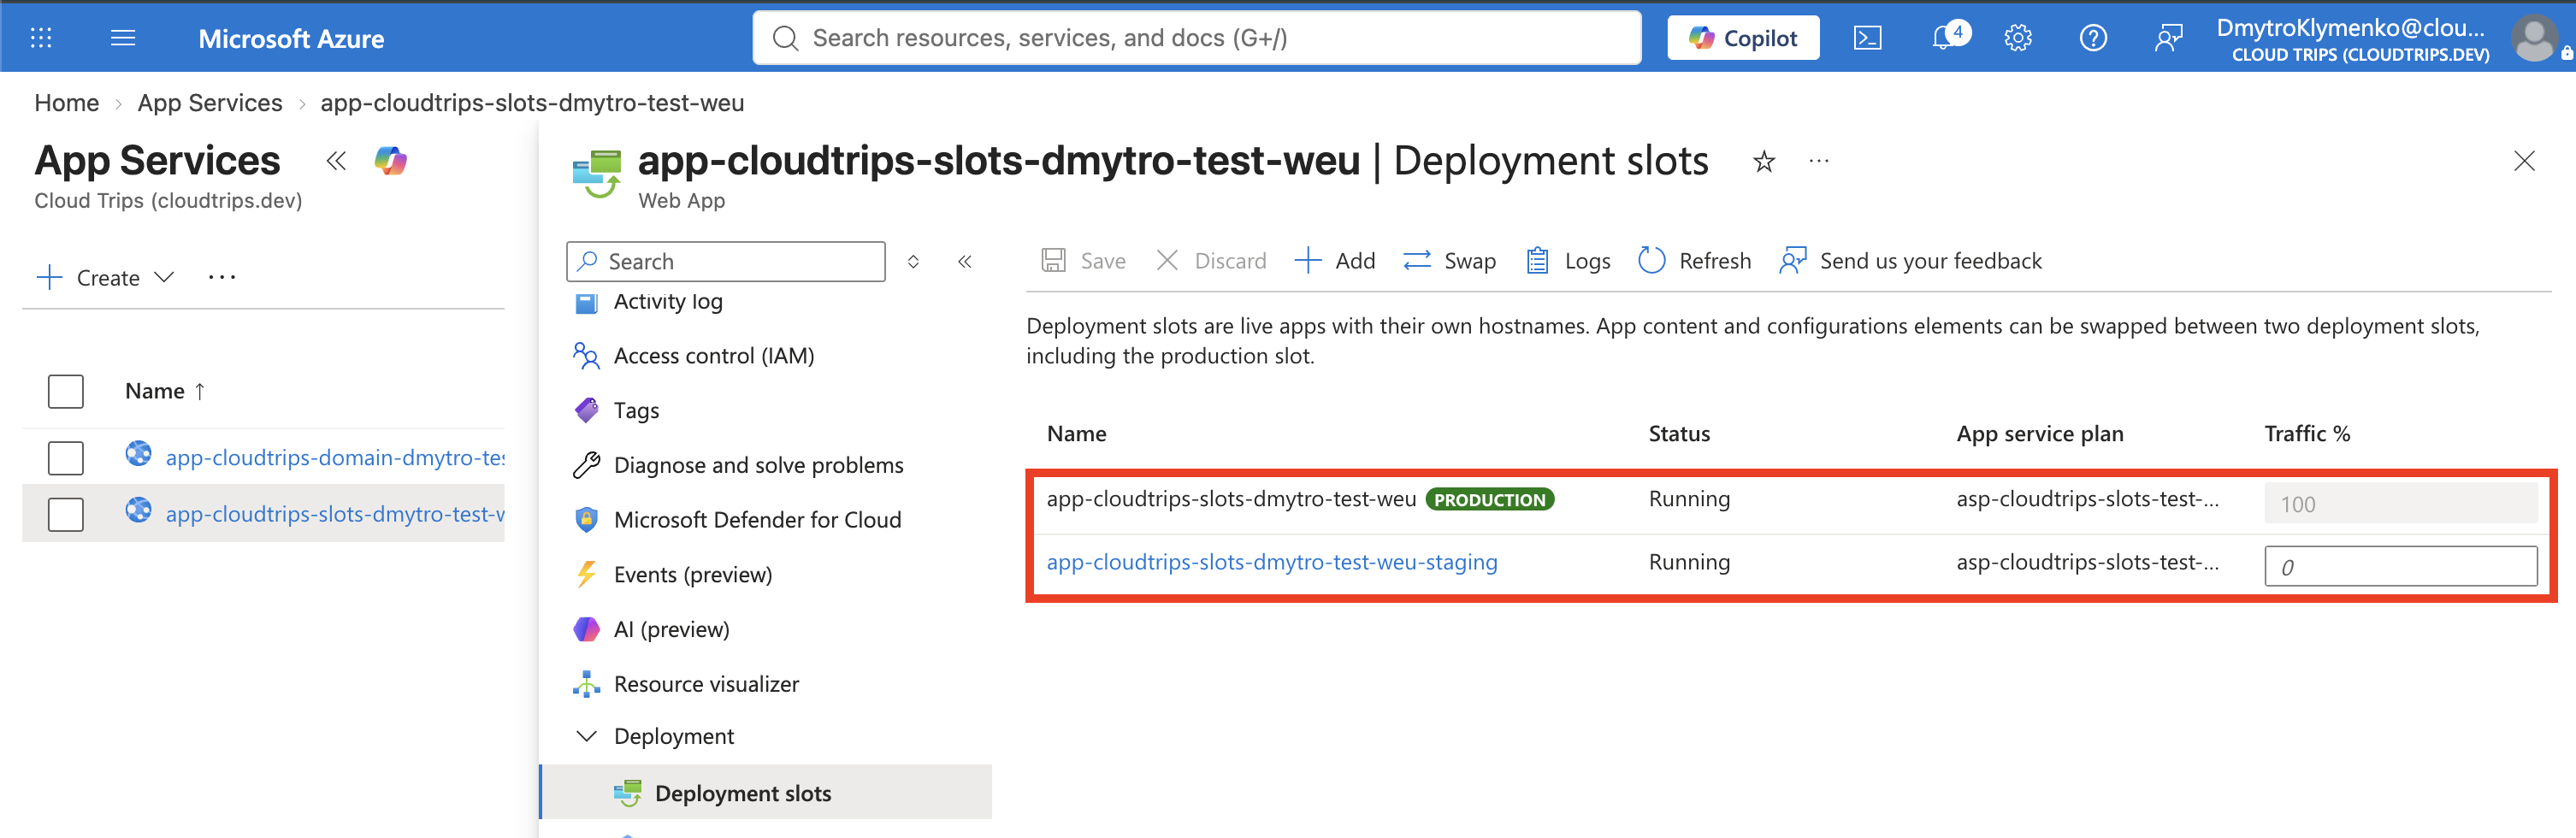The height and width of the screenshot is (838, 2576).
Task: Open the ellipsis menu next to Create
Action: pyautogui.click(x=222, y=278)
